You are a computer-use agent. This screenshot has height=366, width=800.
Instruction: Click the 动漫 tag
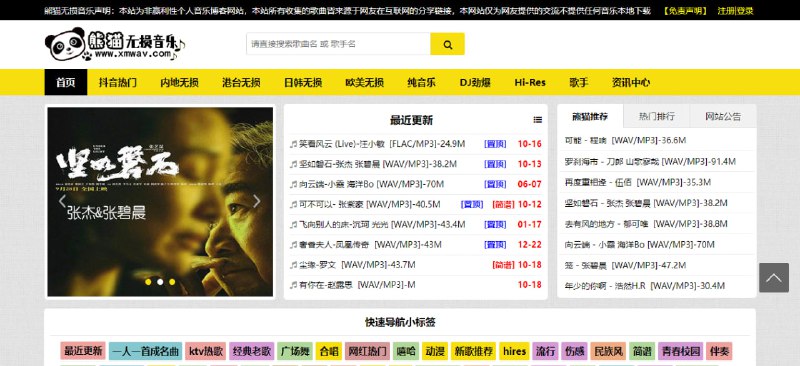point(435,351)
